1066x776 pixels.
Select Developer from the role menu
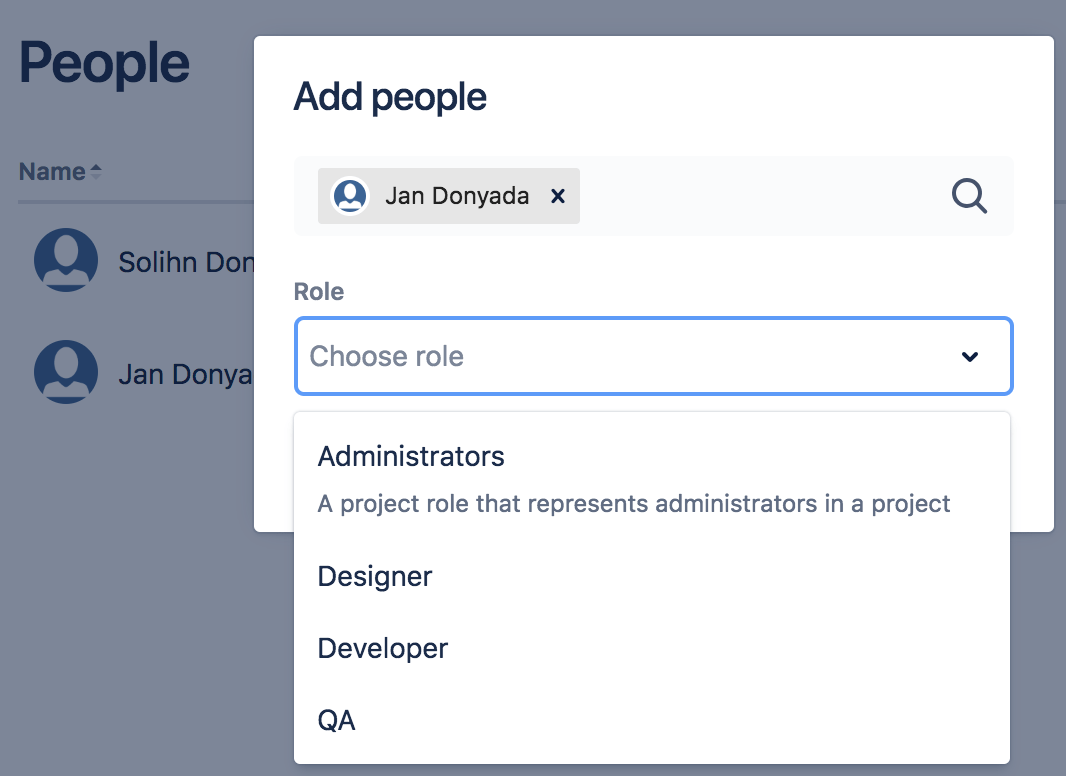pyautogui.click(x=382, y=648)
